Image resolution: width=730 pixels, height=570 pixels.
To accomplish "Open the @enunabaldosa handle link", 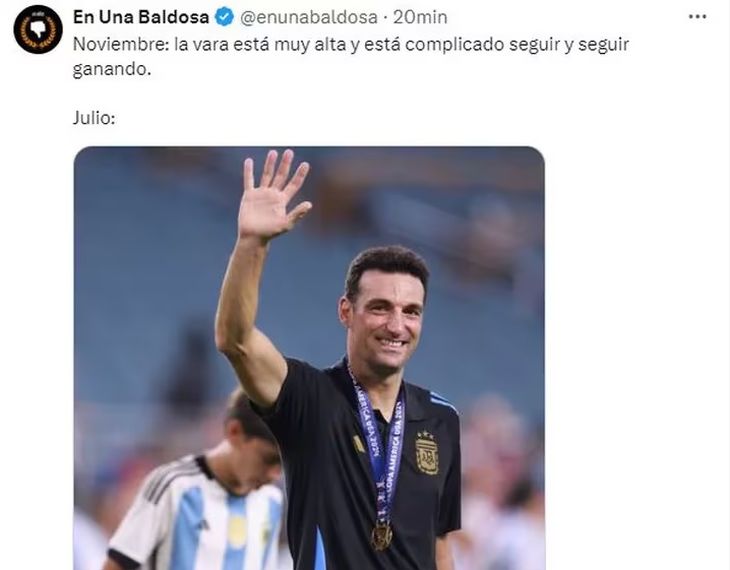I will pos(308,18).
